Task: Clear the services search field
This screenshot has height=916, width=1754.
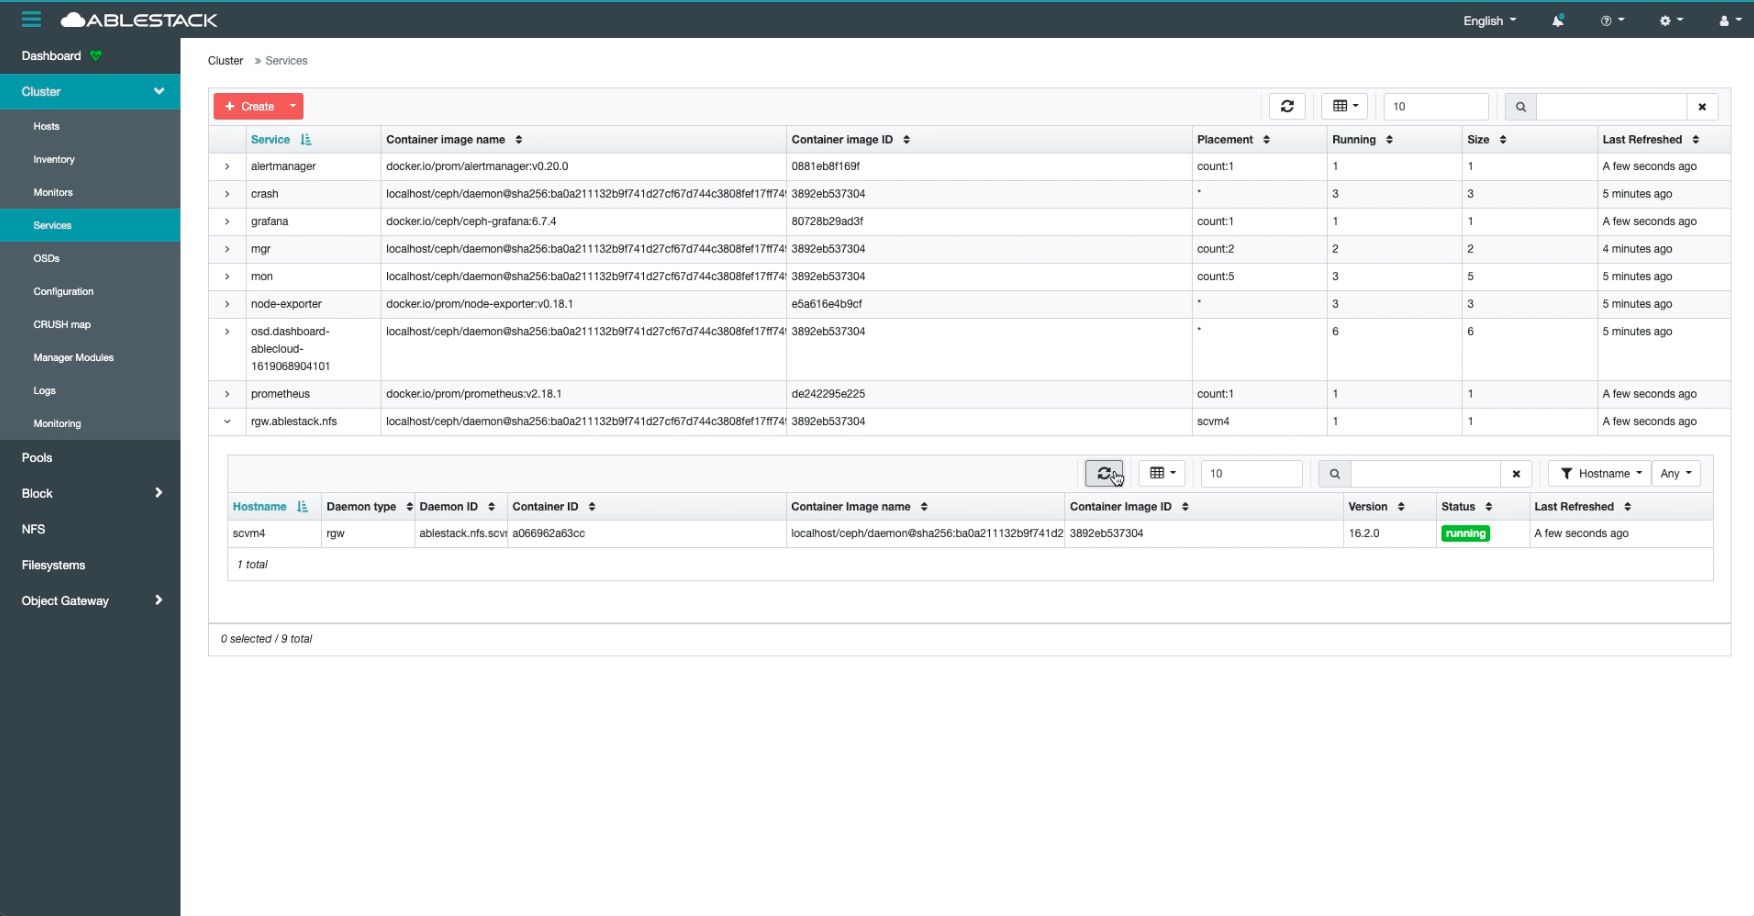Action: [1702, 106]
